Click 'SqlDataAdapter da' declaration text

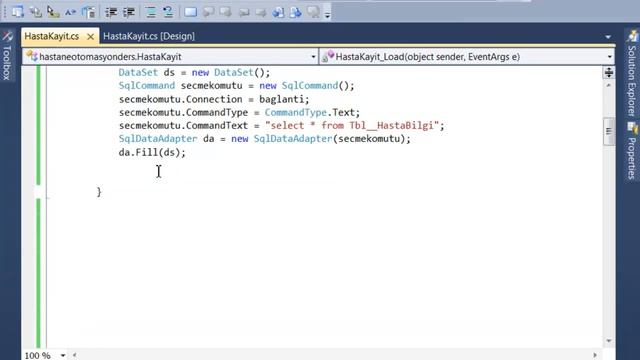pyautogui.click(x=166, y=139)
